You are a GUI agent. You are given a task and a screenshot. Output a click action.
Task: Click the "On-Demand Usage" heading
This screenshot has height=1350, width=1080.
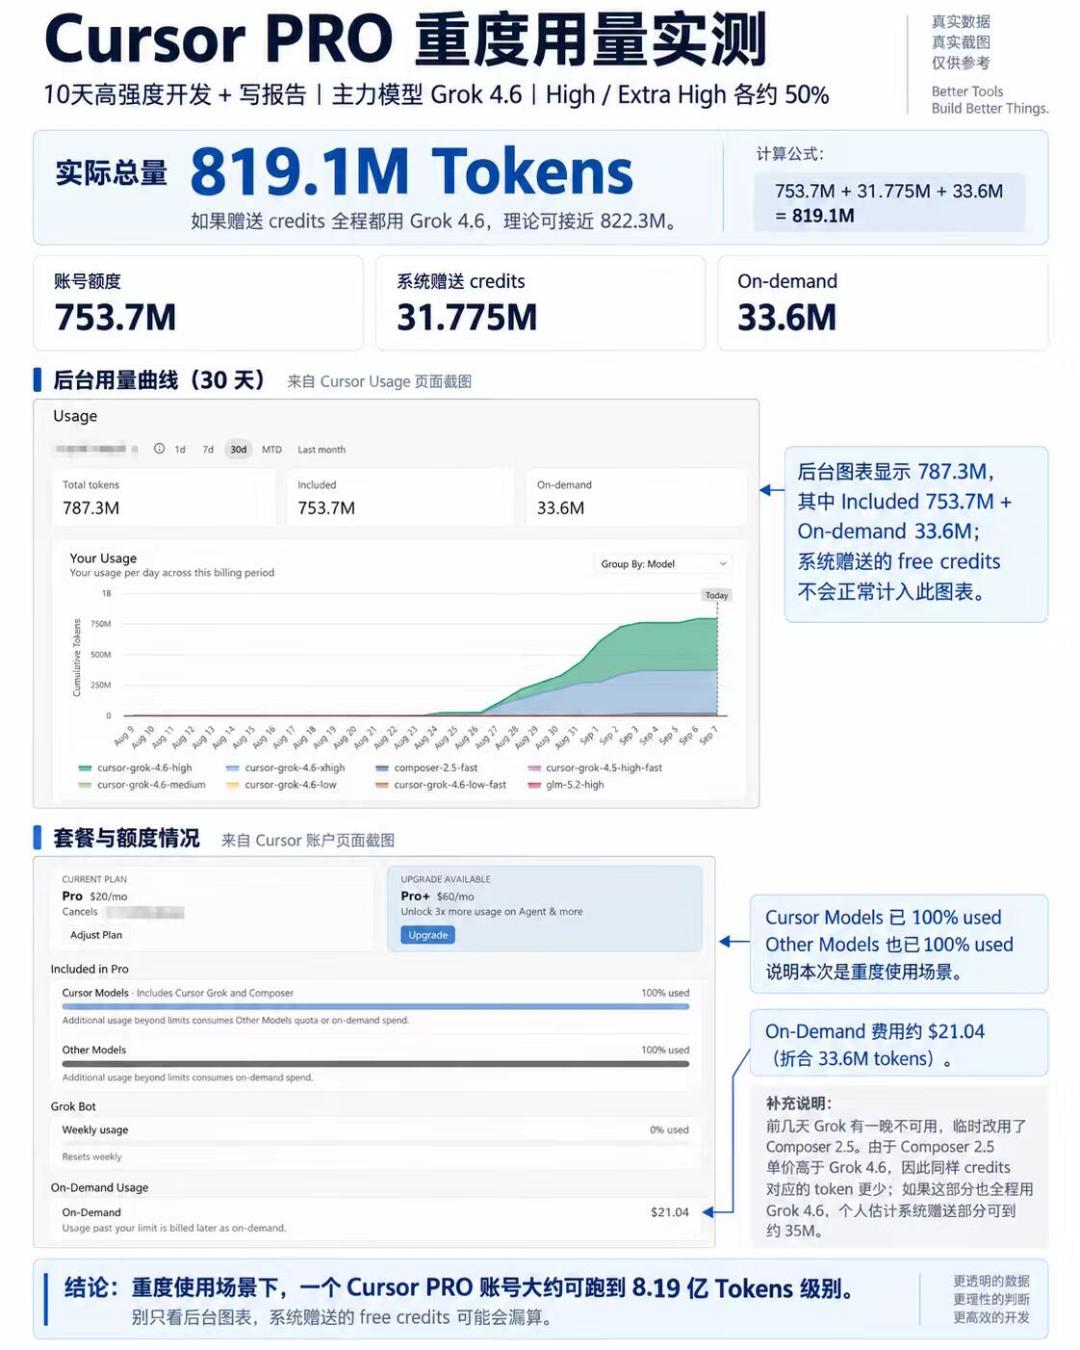(99, 1188)
